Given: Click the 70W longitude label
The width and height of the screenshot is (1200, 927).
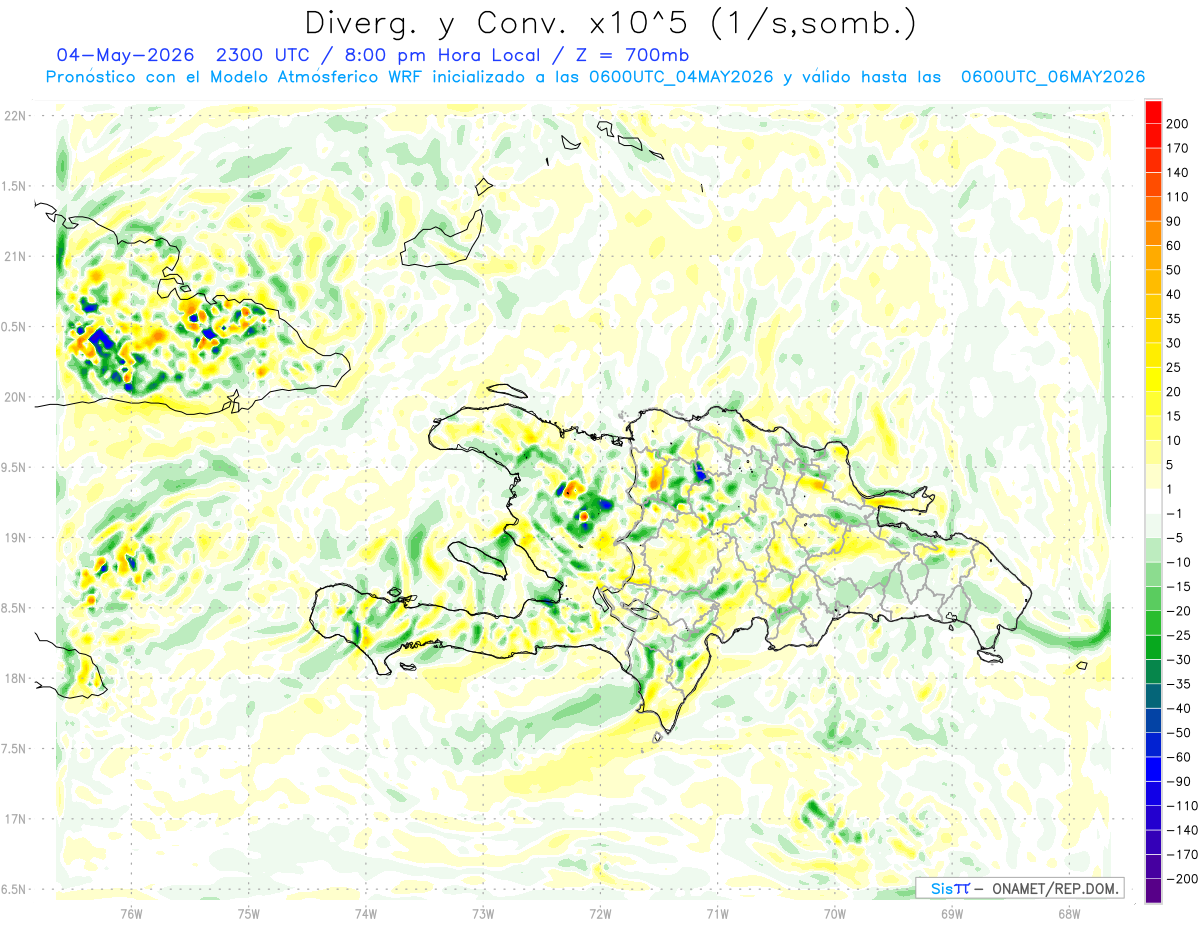Looking at the screenshot, I should (834, 912).
